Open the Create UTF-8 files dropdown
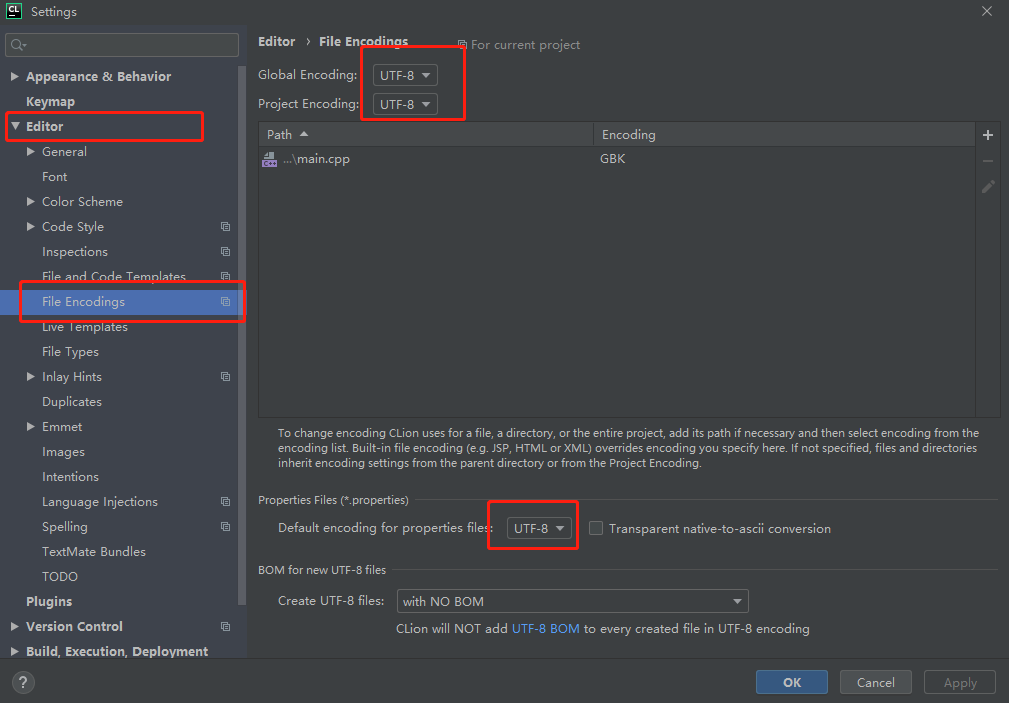1009x703 pixels. tap(573, 601)
